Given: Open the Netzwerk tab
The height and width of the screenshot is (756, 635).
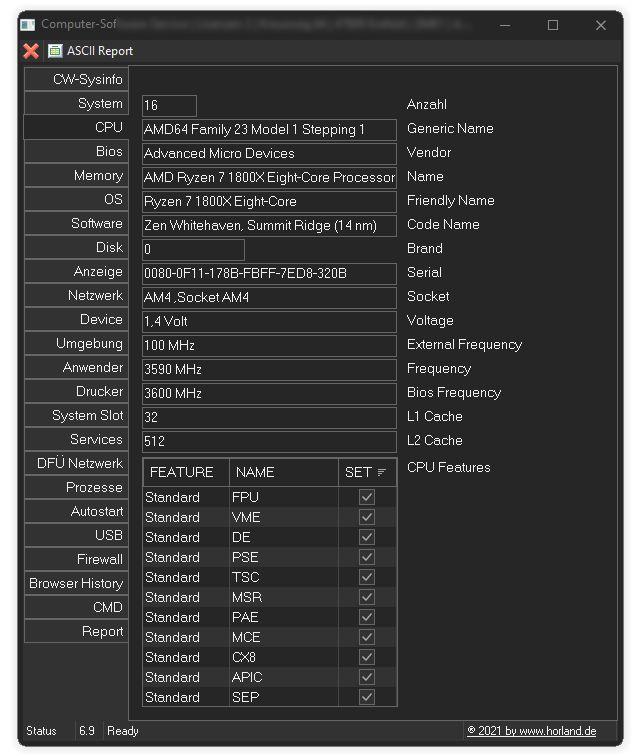Looking at the screenshot, I should [x=76, y=295].
